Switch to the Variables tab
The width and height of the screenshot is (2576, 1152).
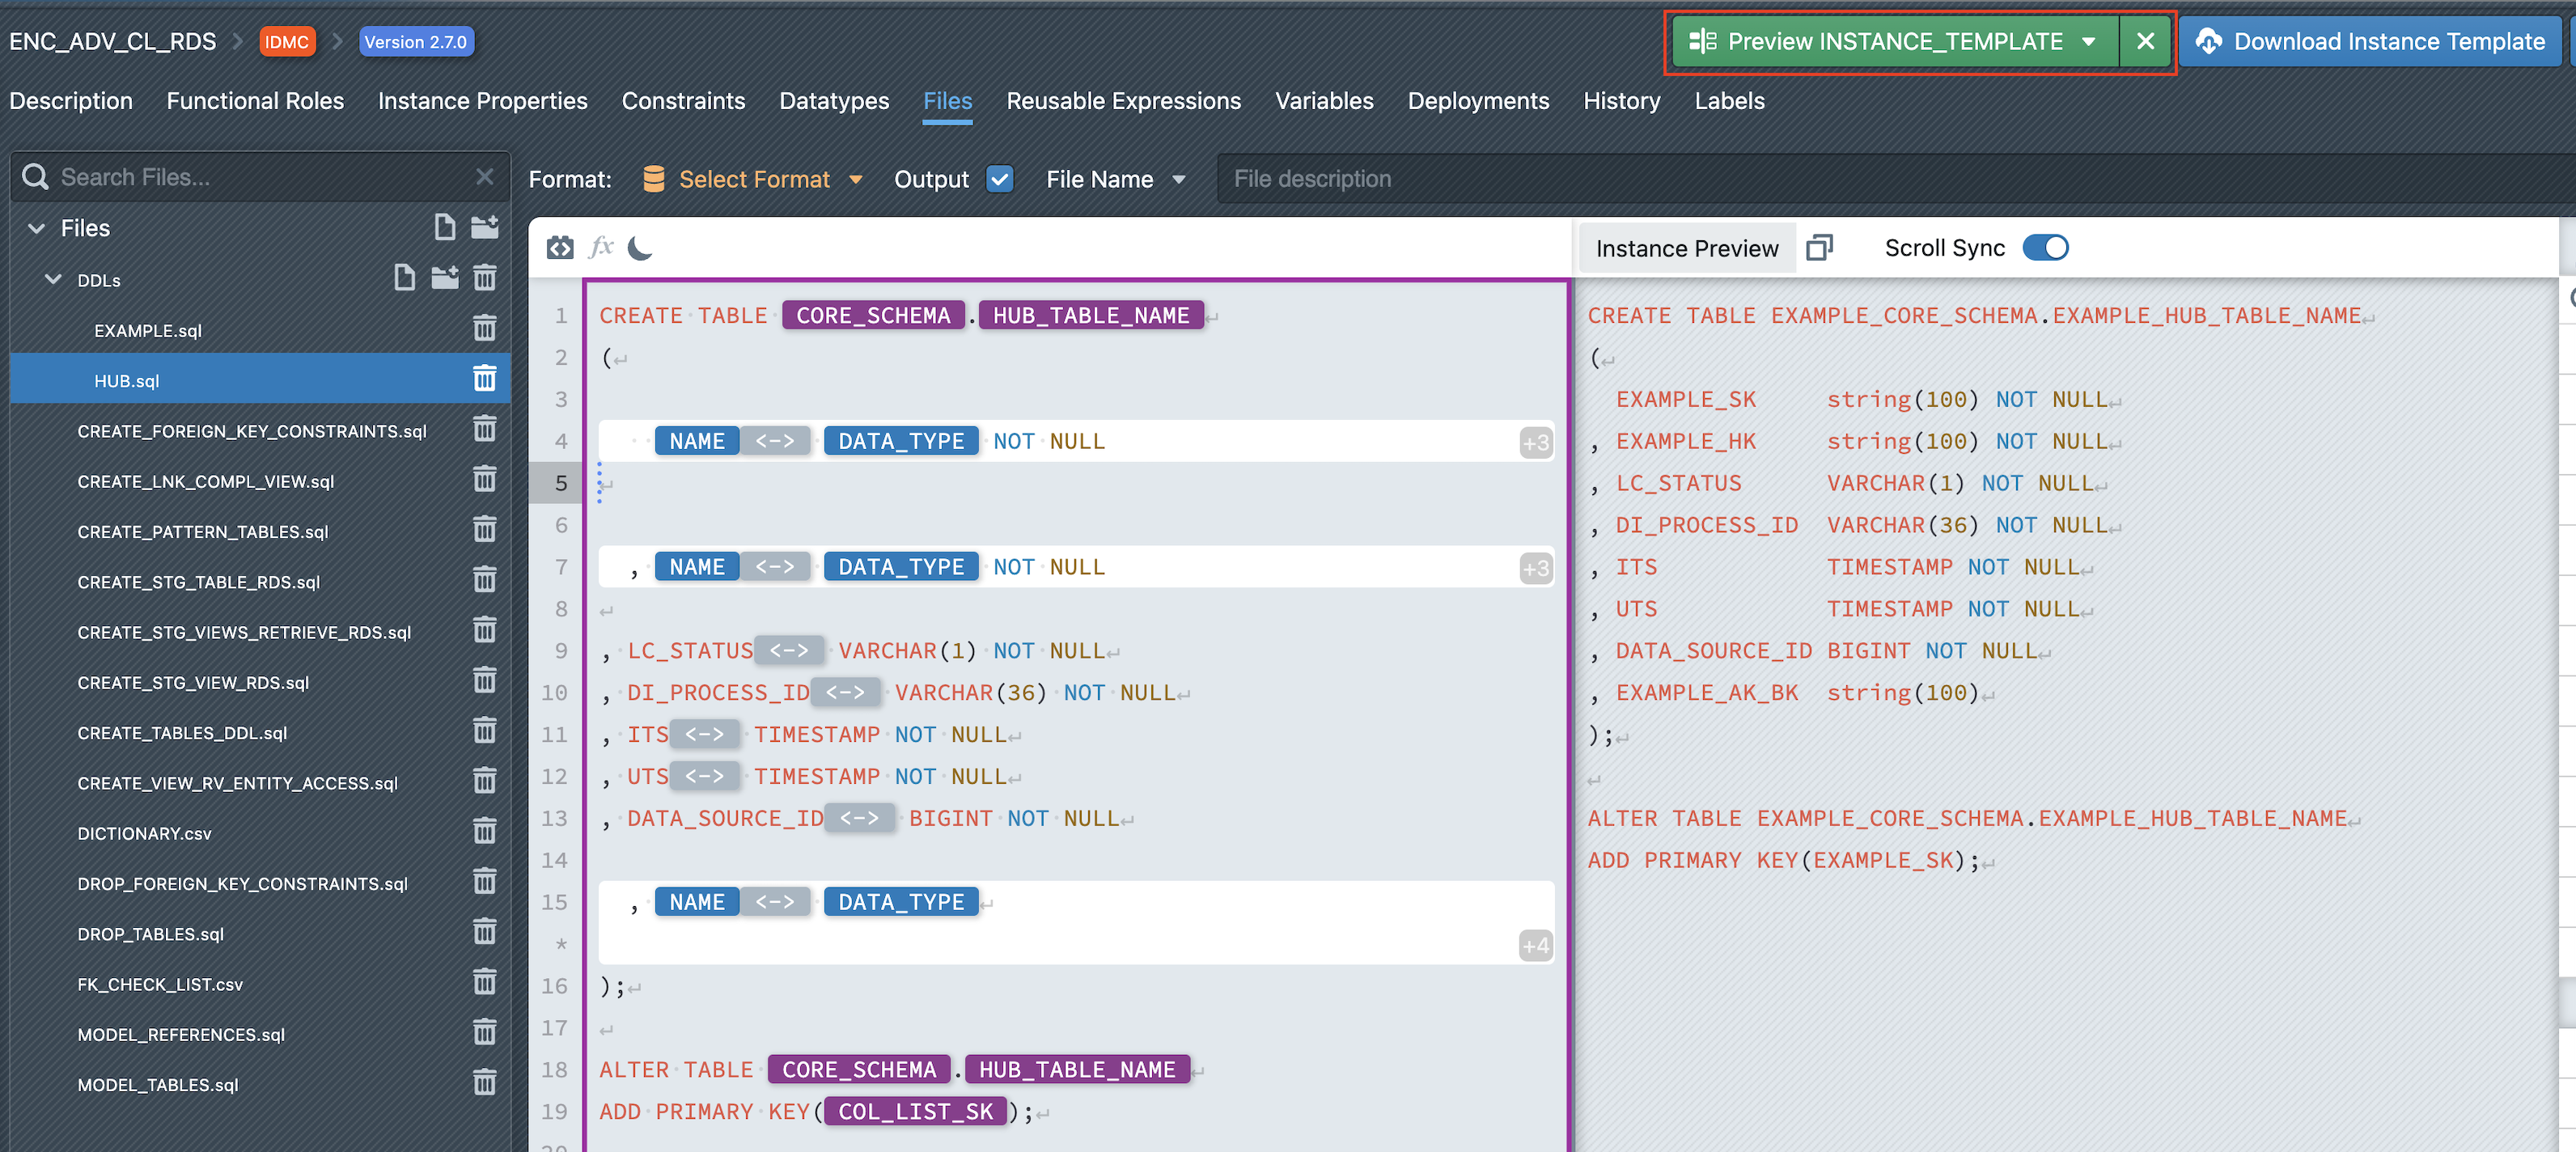(x=1323, y=101)
